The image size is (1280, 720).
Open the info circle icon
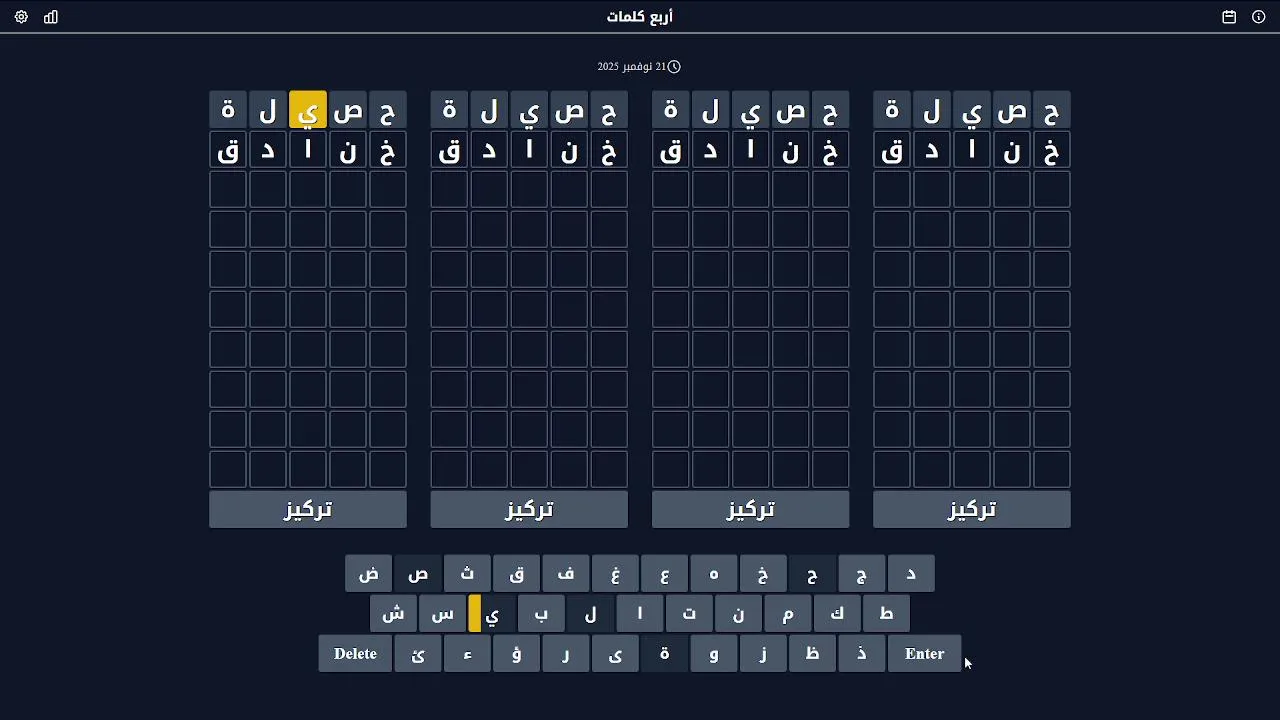coord(1259,17)
